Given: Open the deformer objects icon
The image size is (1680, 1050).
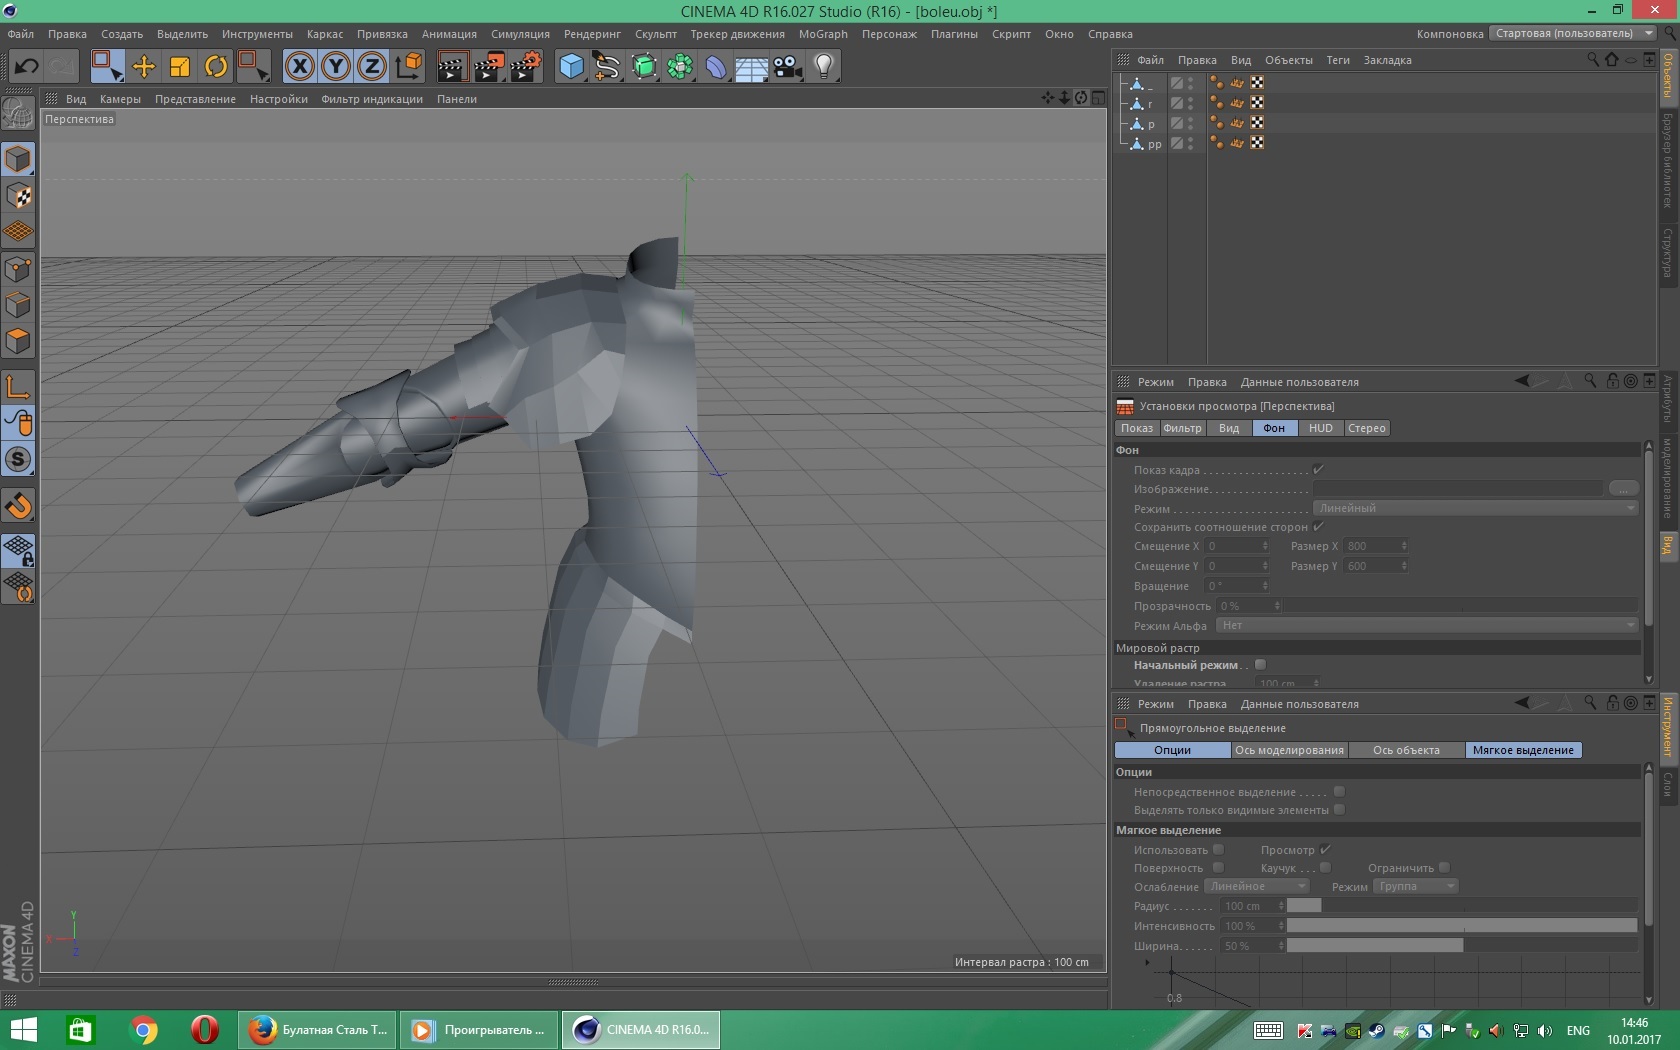Looking at the screenshot, I should (716, 67).
